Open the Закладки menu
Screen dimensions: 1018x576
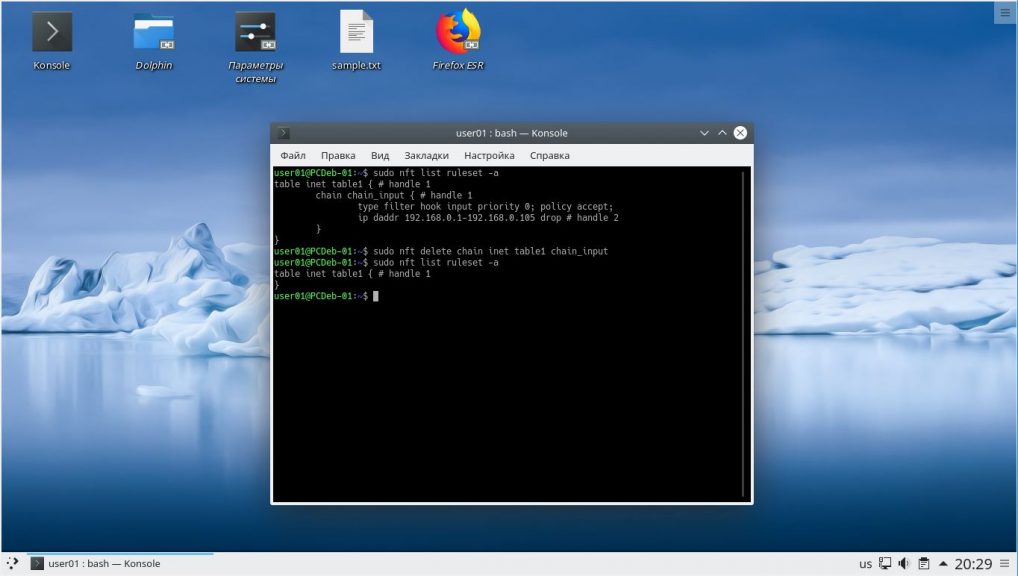click(427, 155)
